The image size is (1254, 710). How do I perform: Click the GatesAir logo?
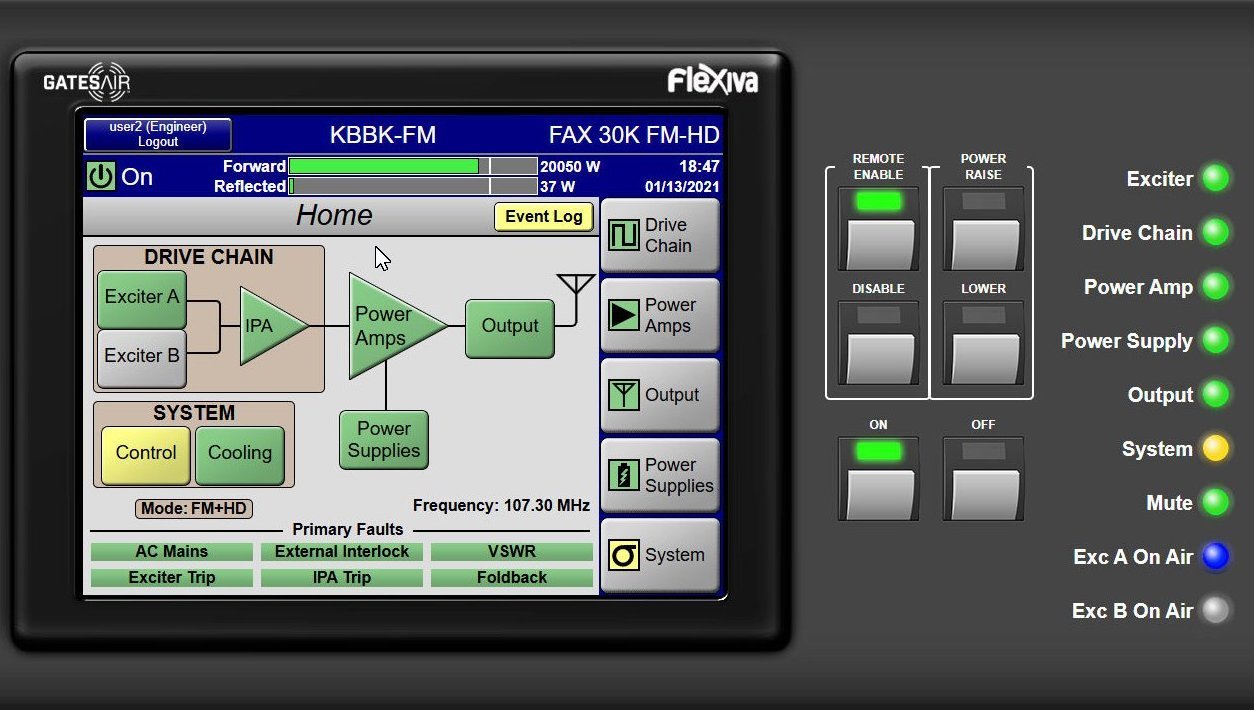click(x=87, y=82)
